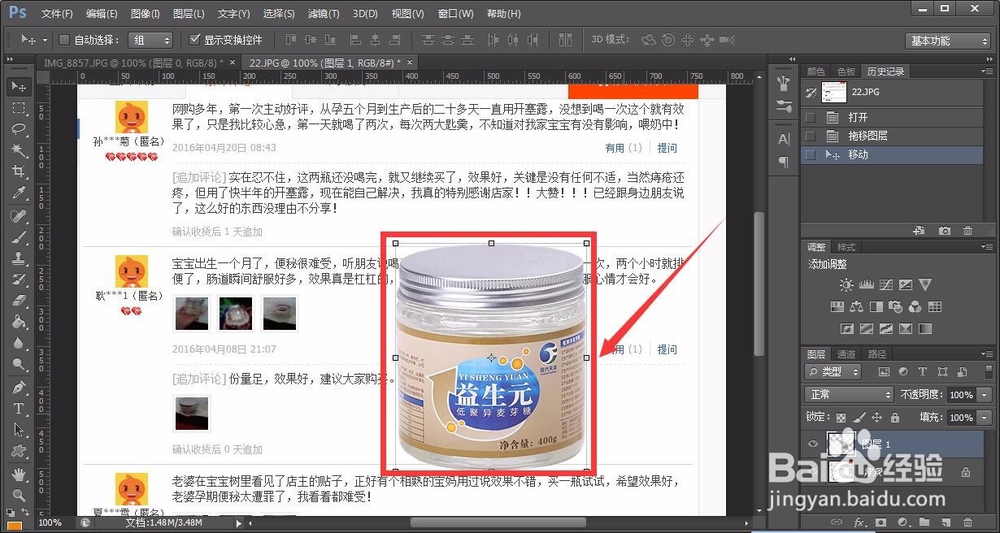Viewport: 1000px width, 533px height.
Task: Open the 滤镜(T) menu
Action: click(323, 13)
